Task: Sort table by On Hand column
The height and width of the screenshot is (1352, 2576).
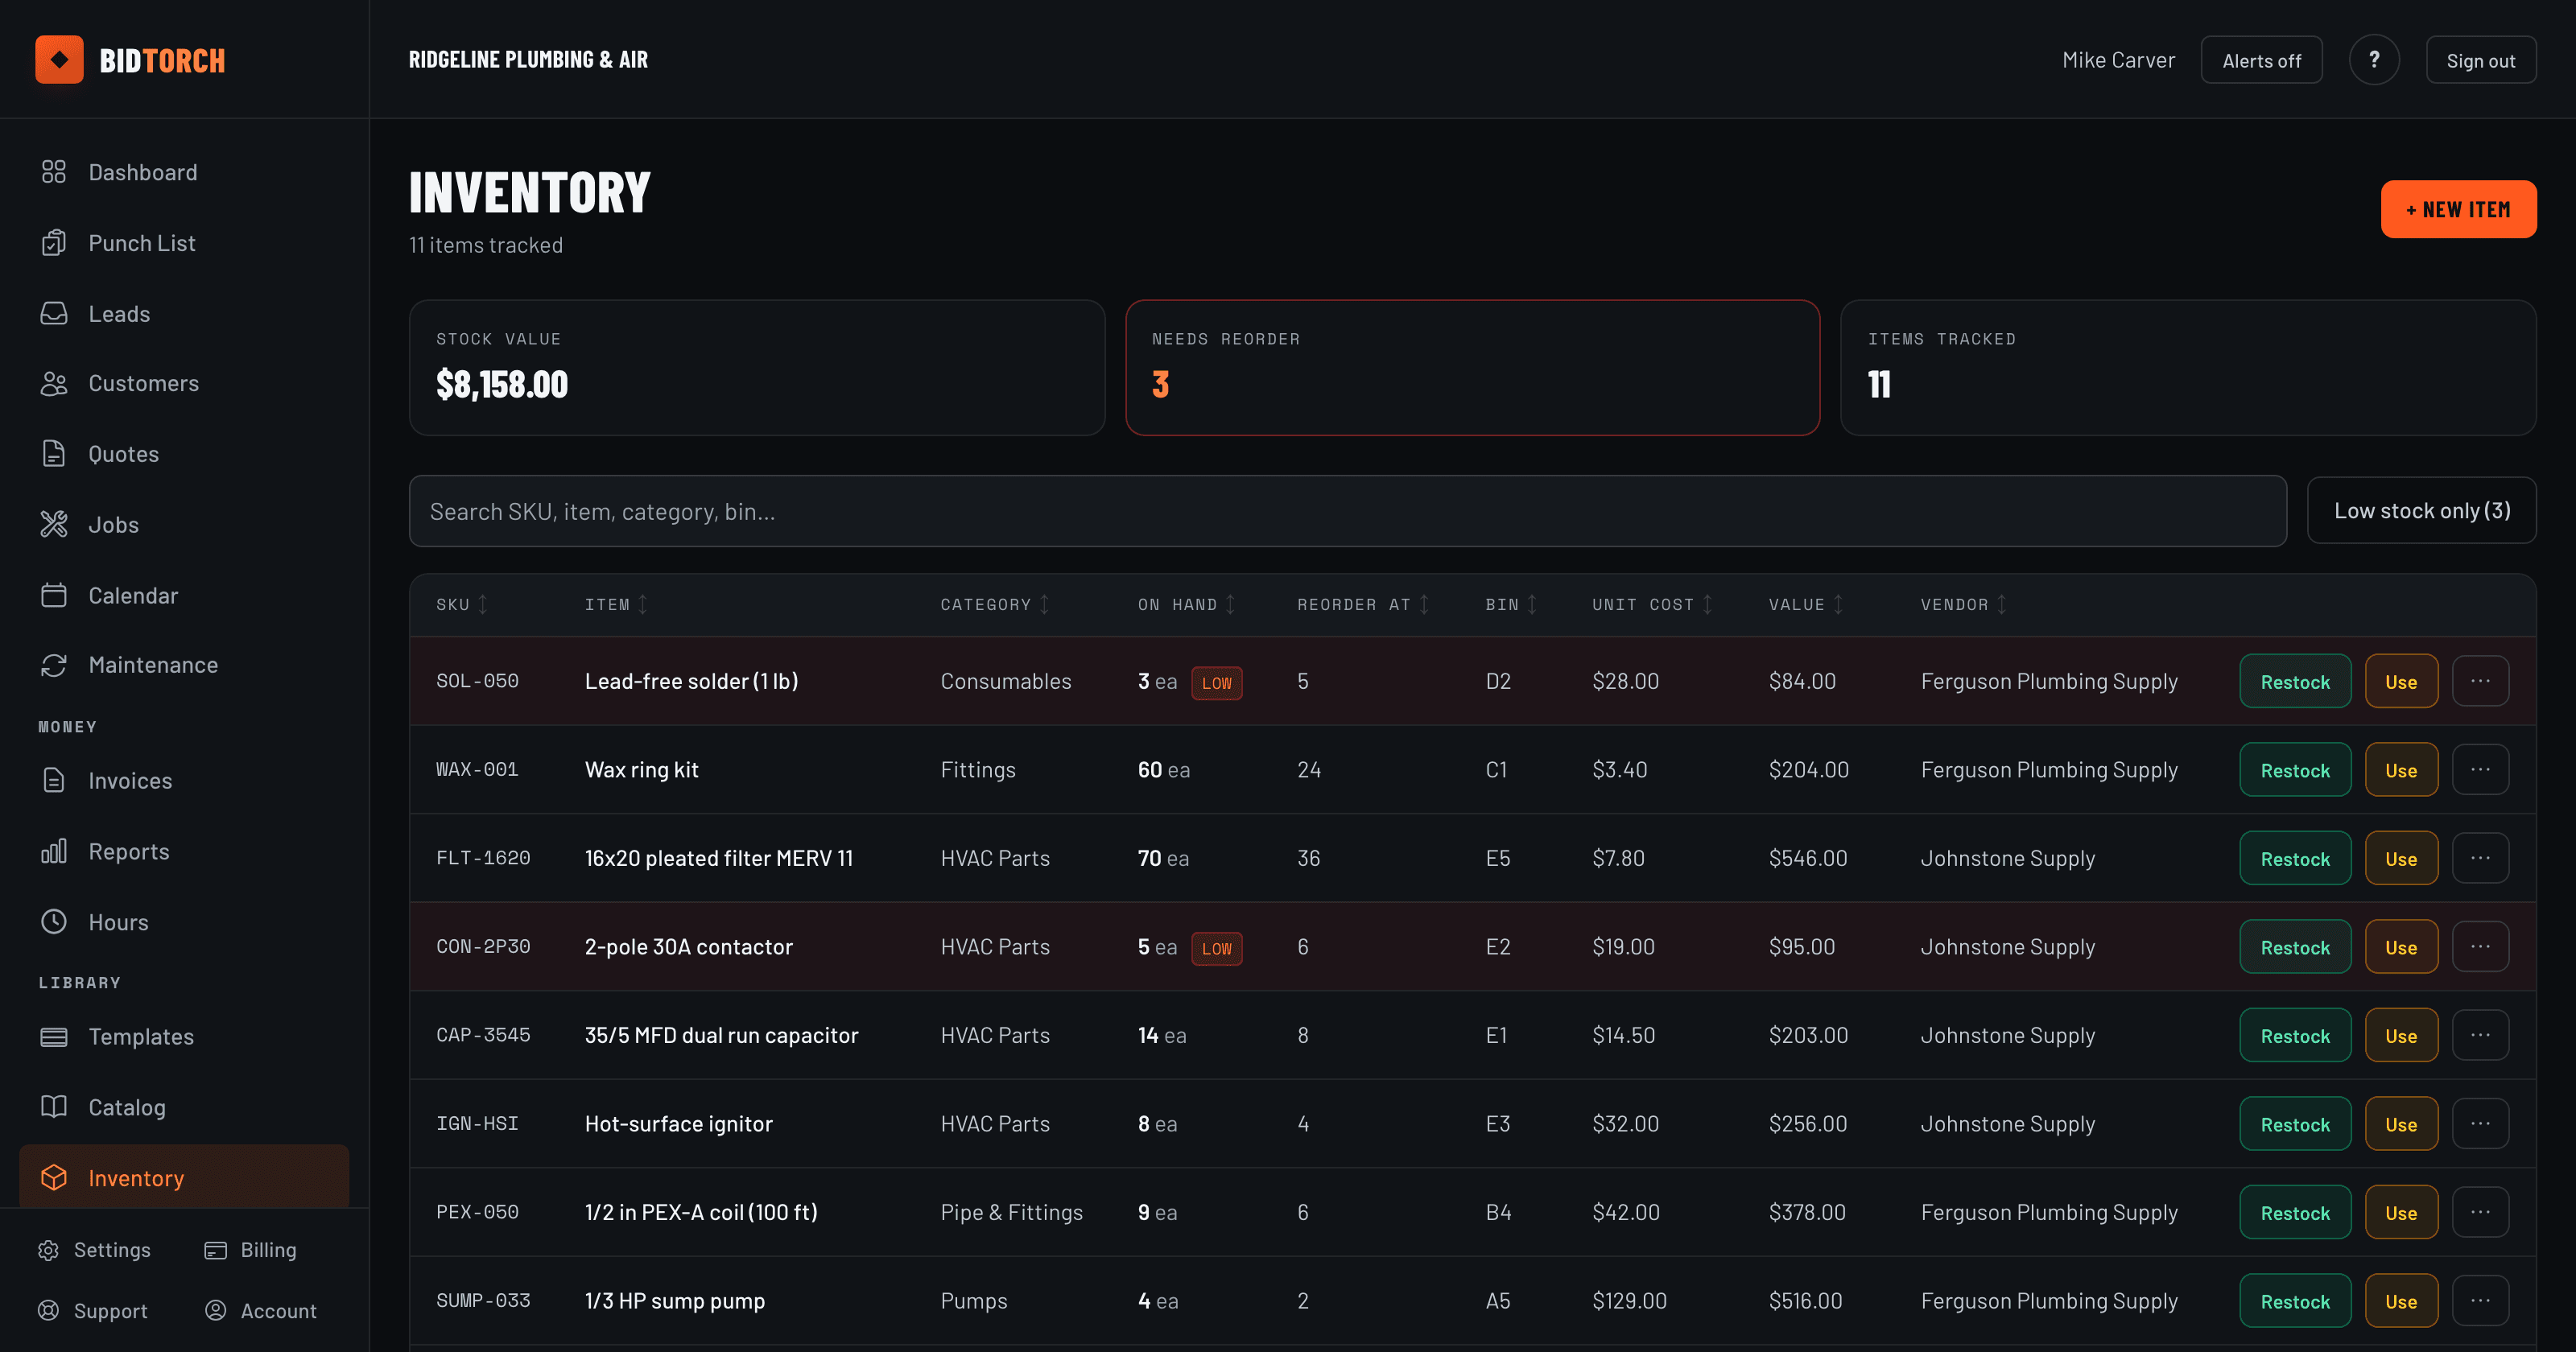Action: click(1187, 605)
